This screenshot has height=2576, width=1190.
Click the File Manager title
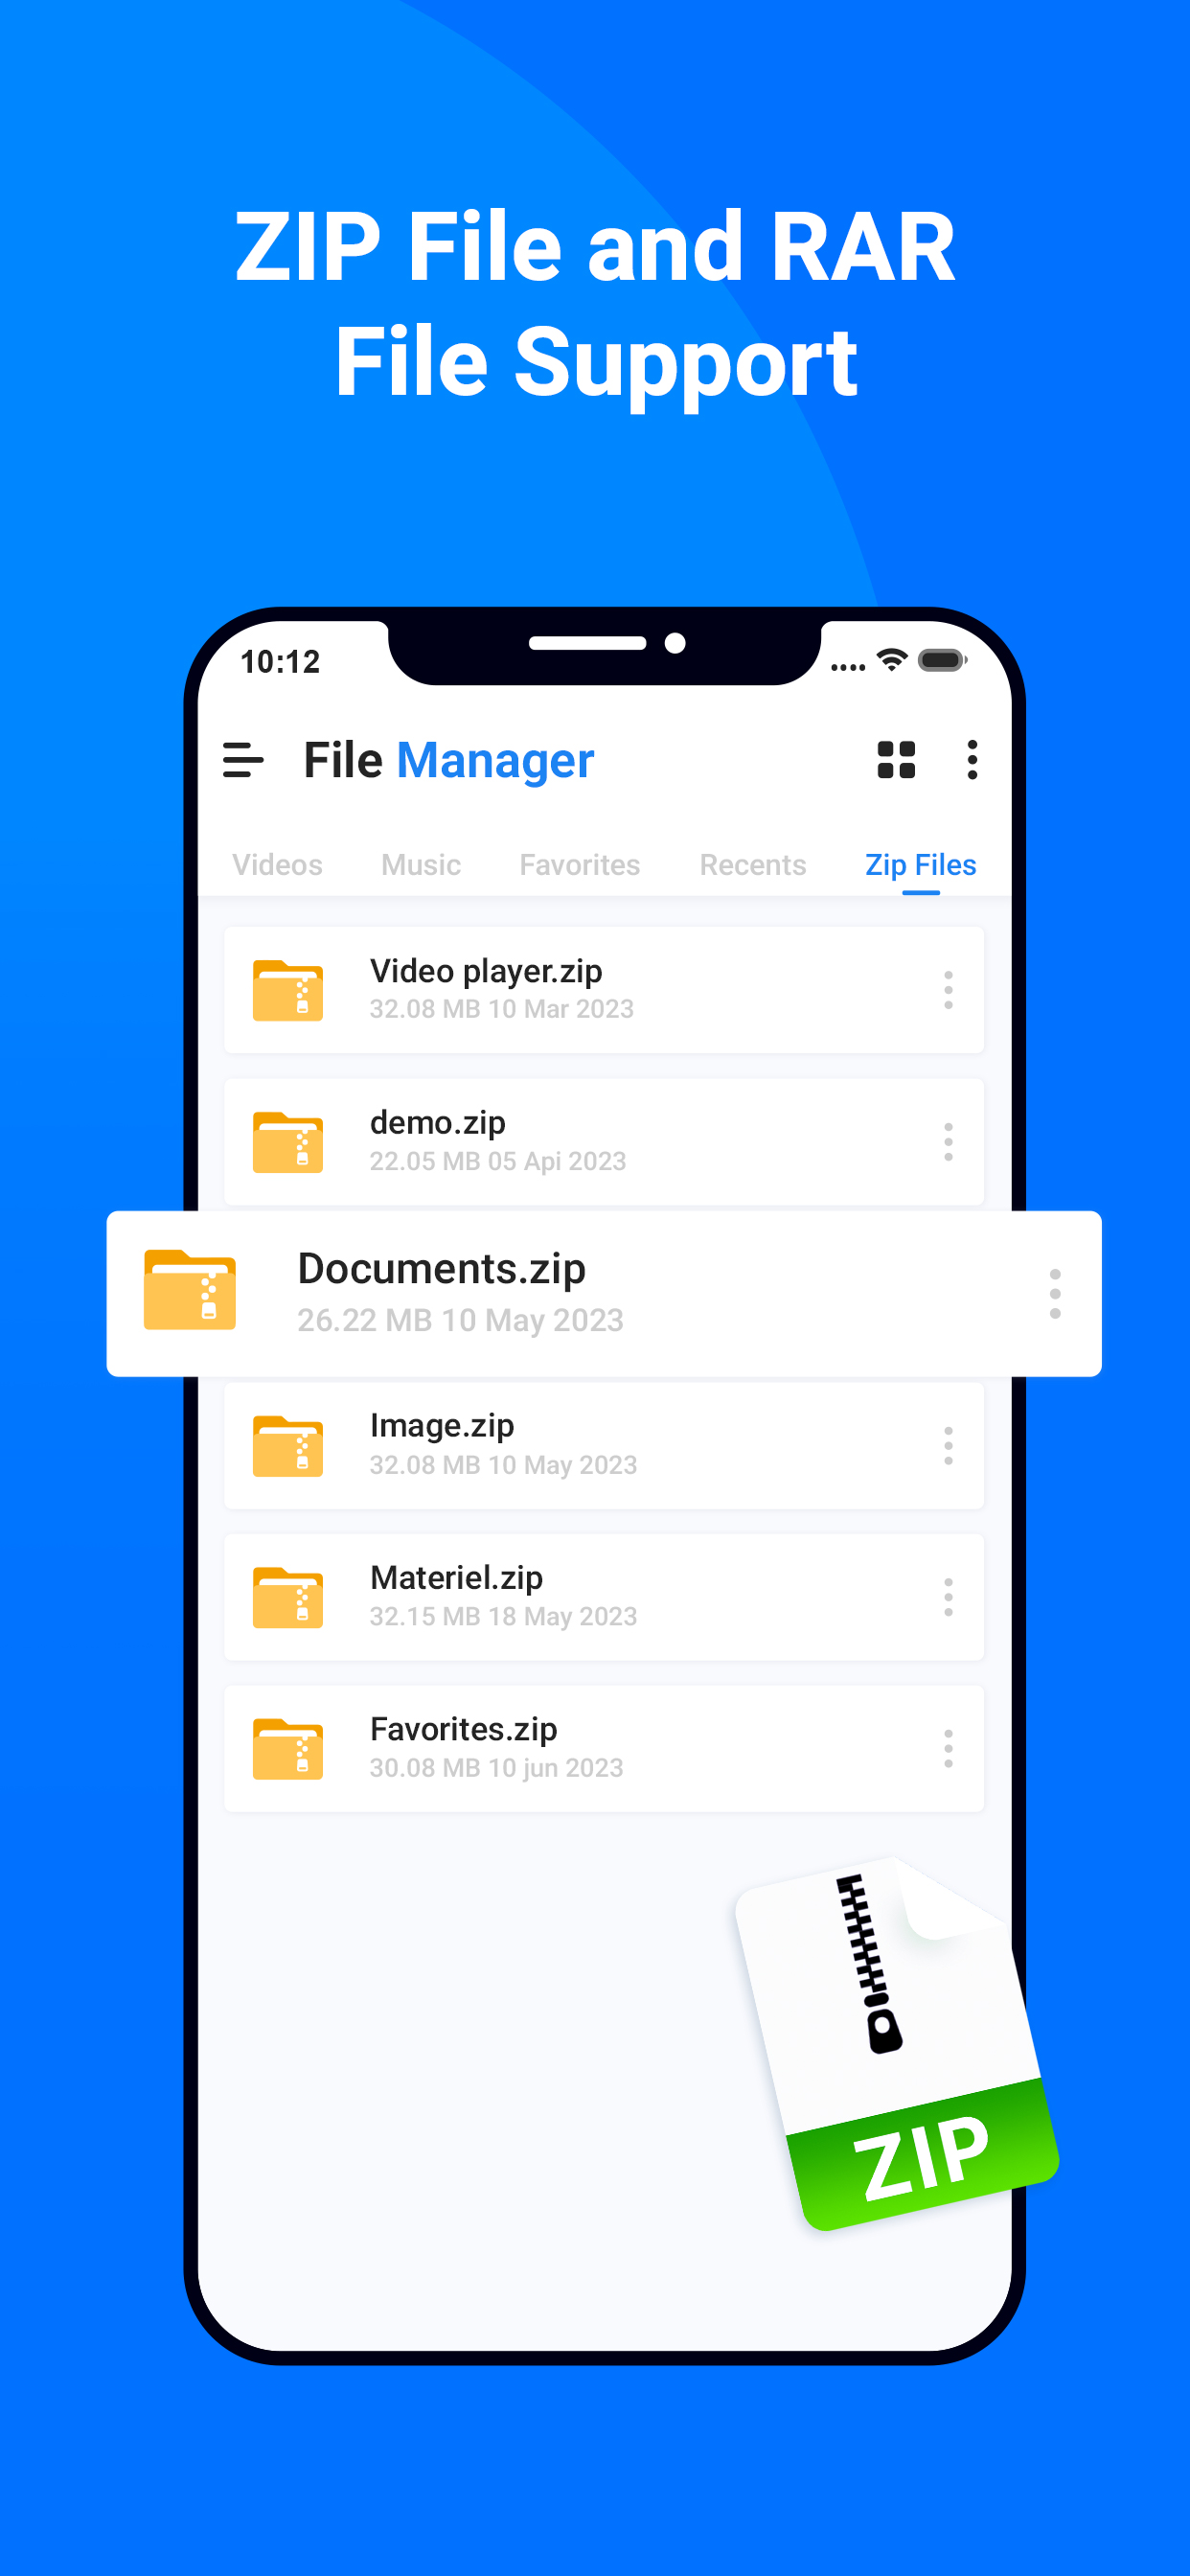(449, 760)
